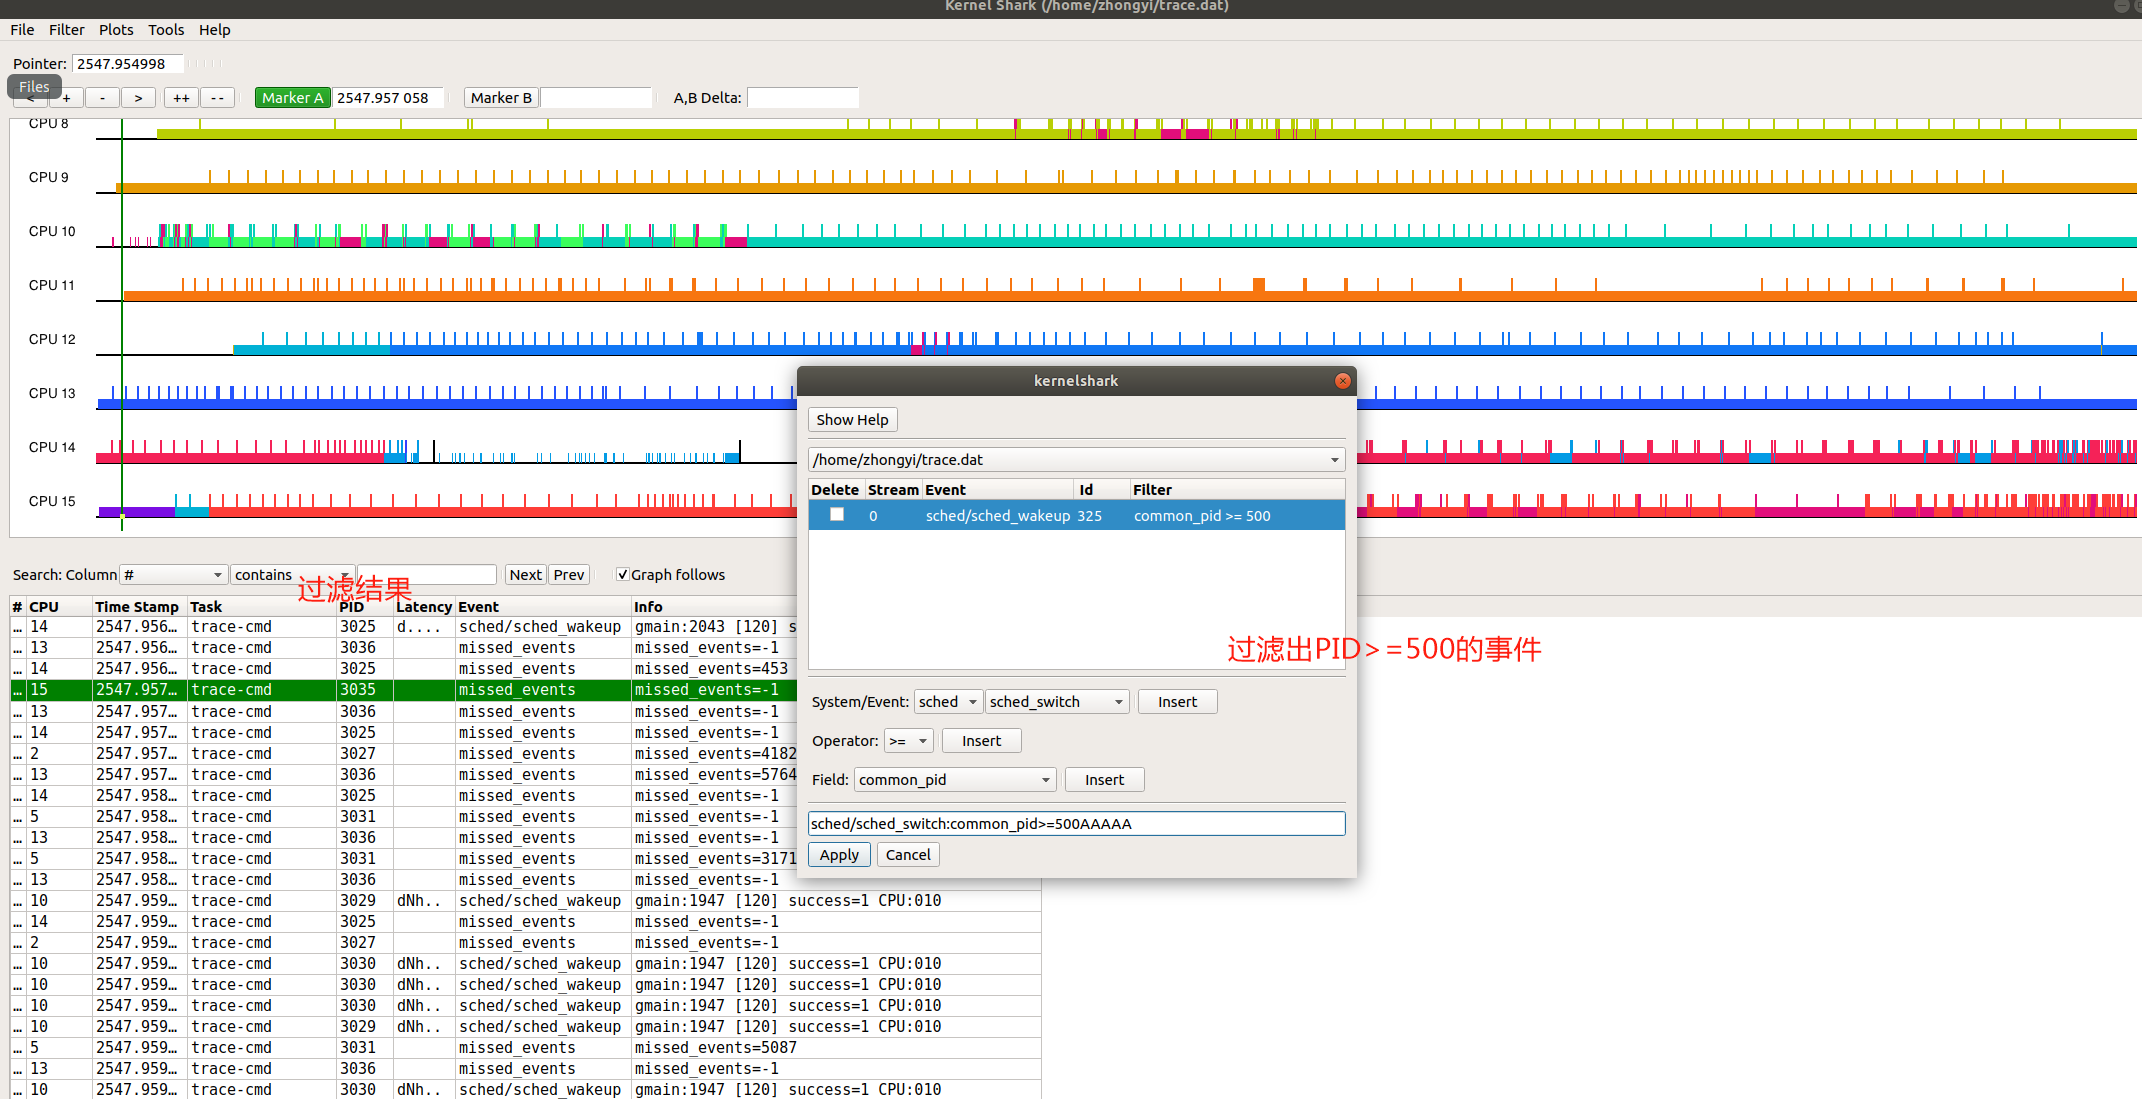This screenshot has height=1099, width=2142.
Task: Select the green Marker A button
Action: [x=292, y=97]
